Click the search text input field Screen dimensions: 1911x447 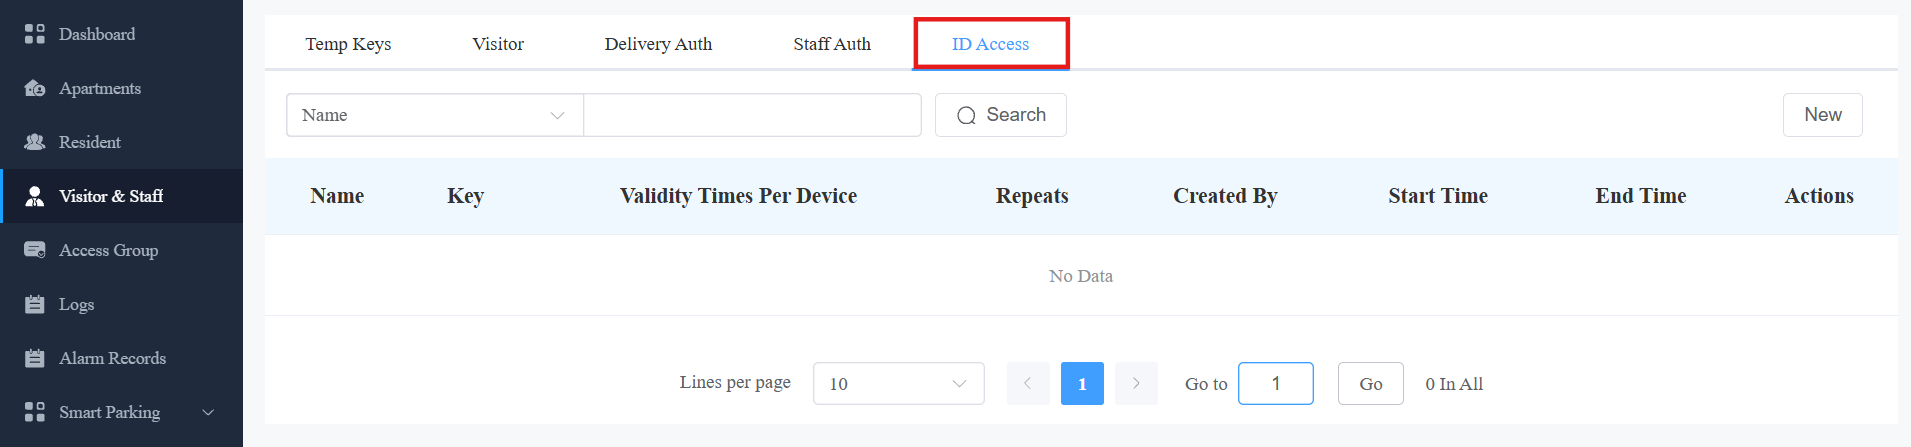(x=752, y=115)
